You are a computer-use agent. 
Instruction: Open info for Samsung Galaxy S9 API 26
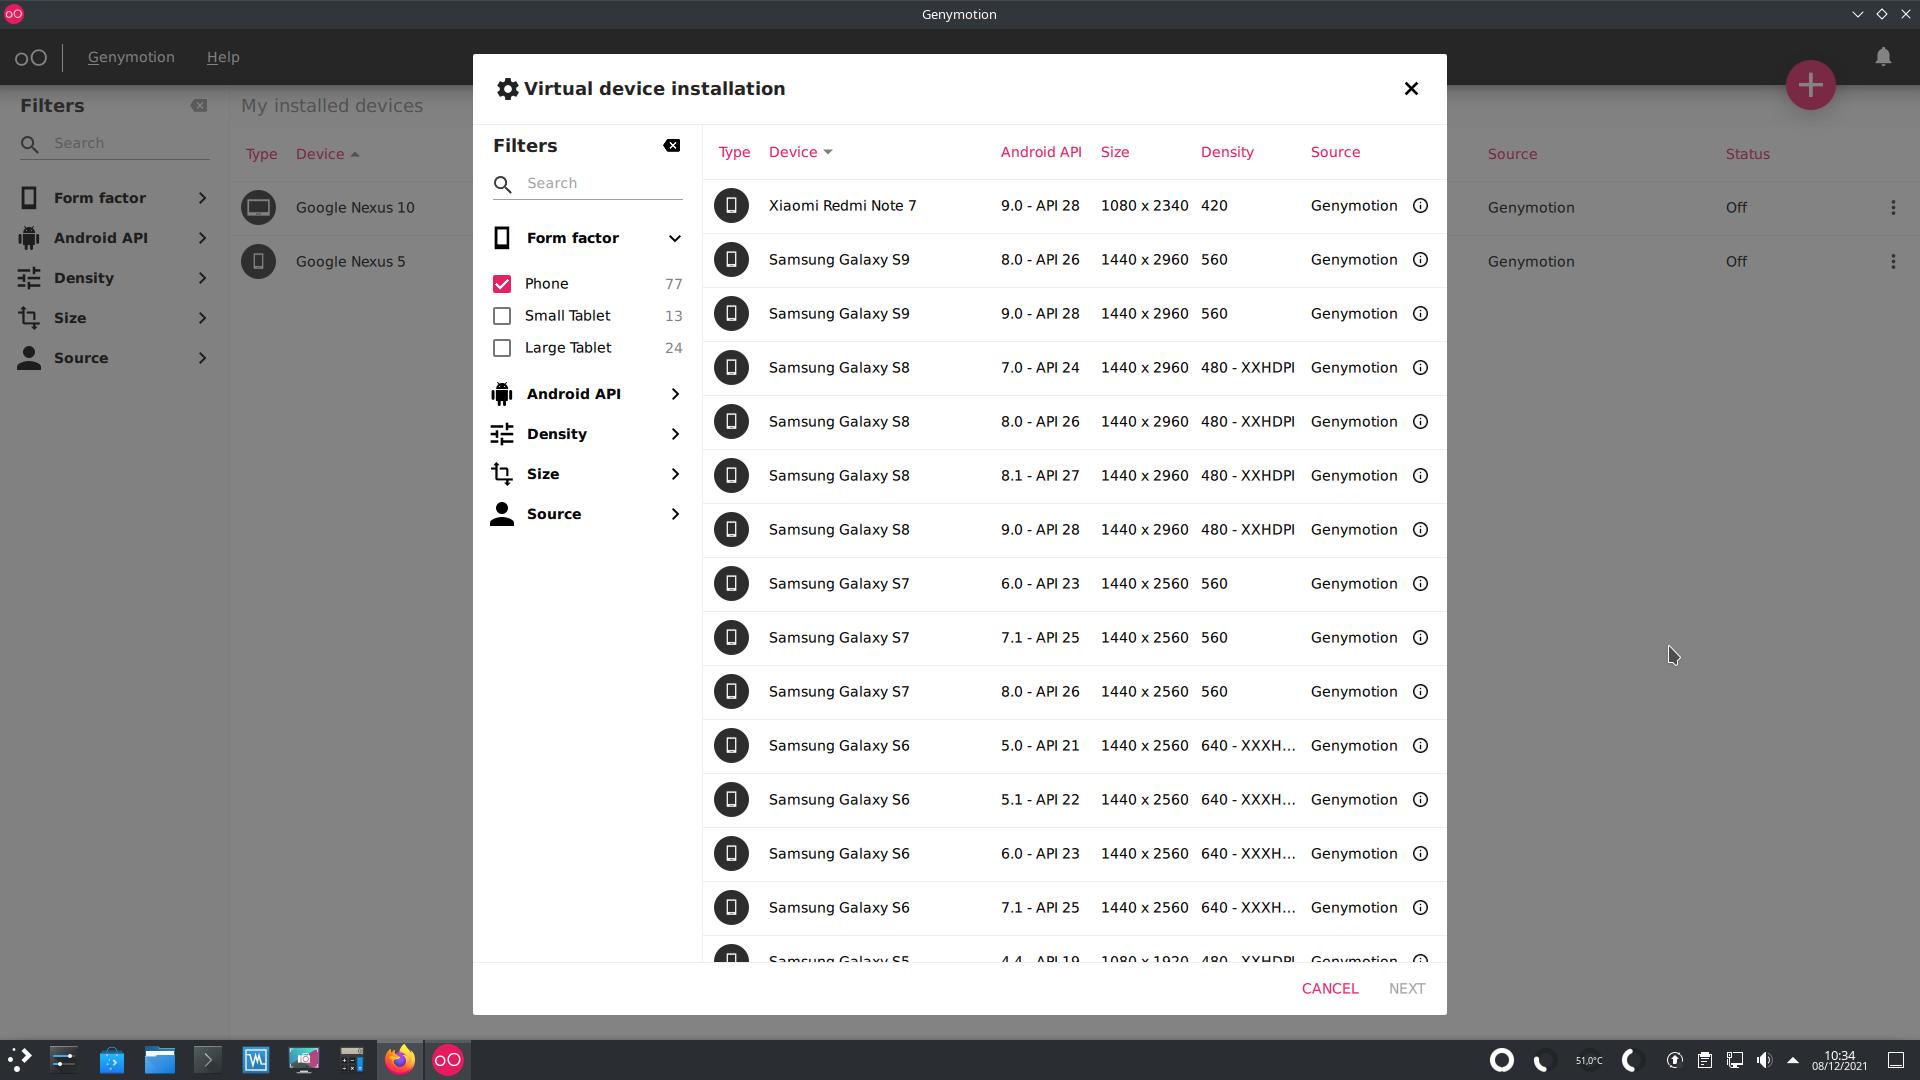1420,260
